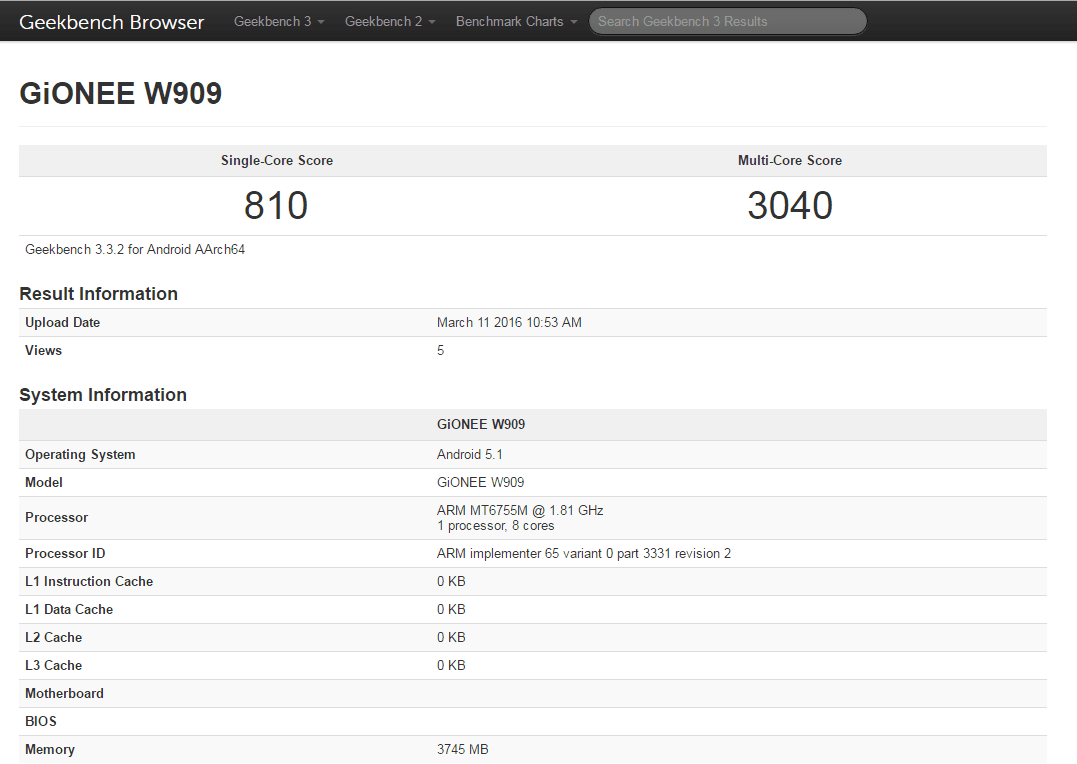
Task: Select the BIOS row label
Action: tap(41, 721)
